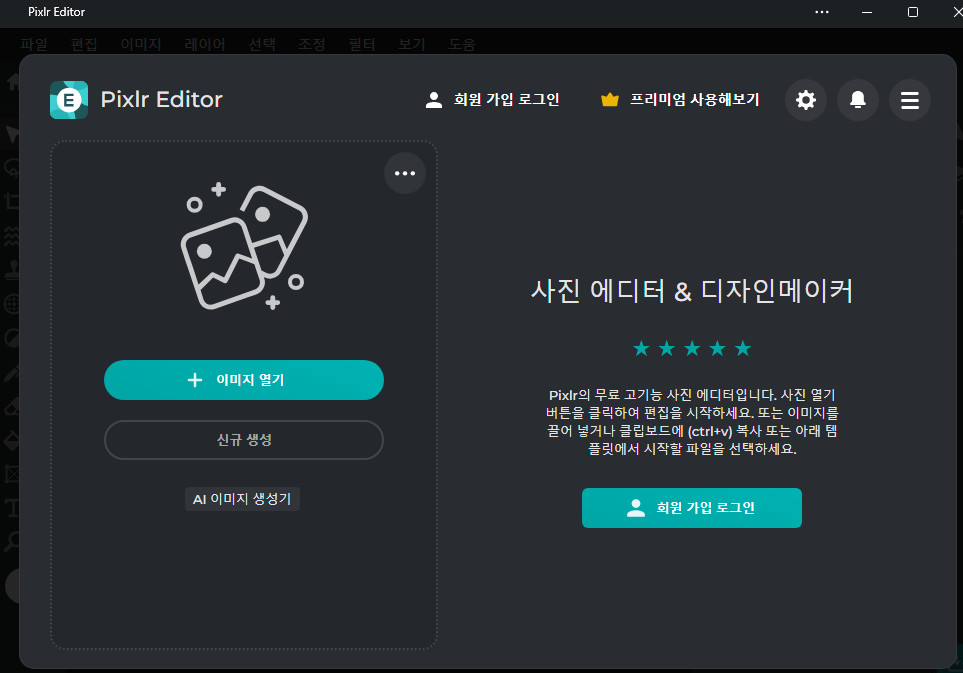Open the 파일 menu
This screenshot has height=673, width=963.
pyautogui.click(x=34, y=44)
